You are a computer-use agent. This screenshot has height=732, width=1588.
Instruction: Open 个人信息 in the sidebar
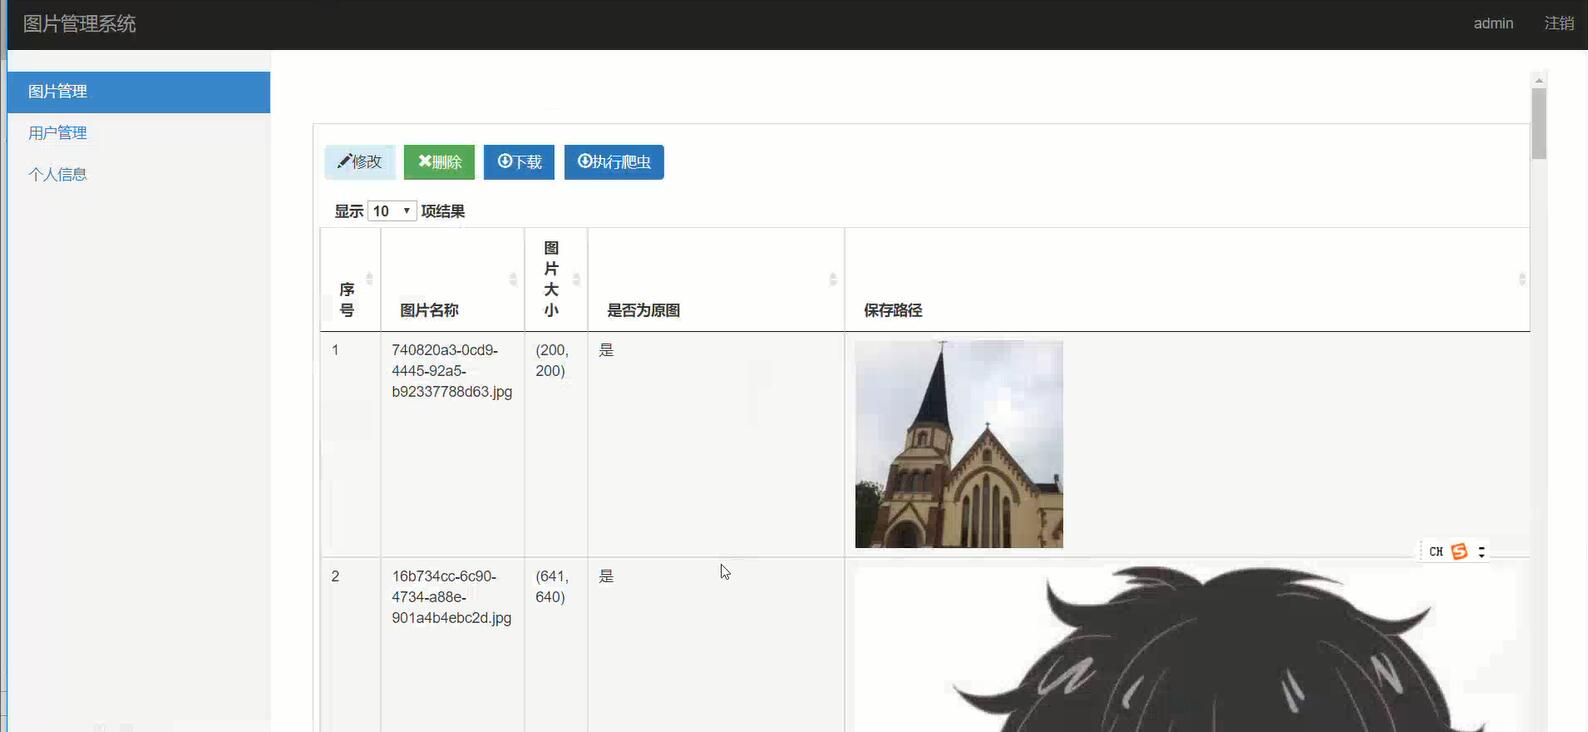click(x=57, y=174)
